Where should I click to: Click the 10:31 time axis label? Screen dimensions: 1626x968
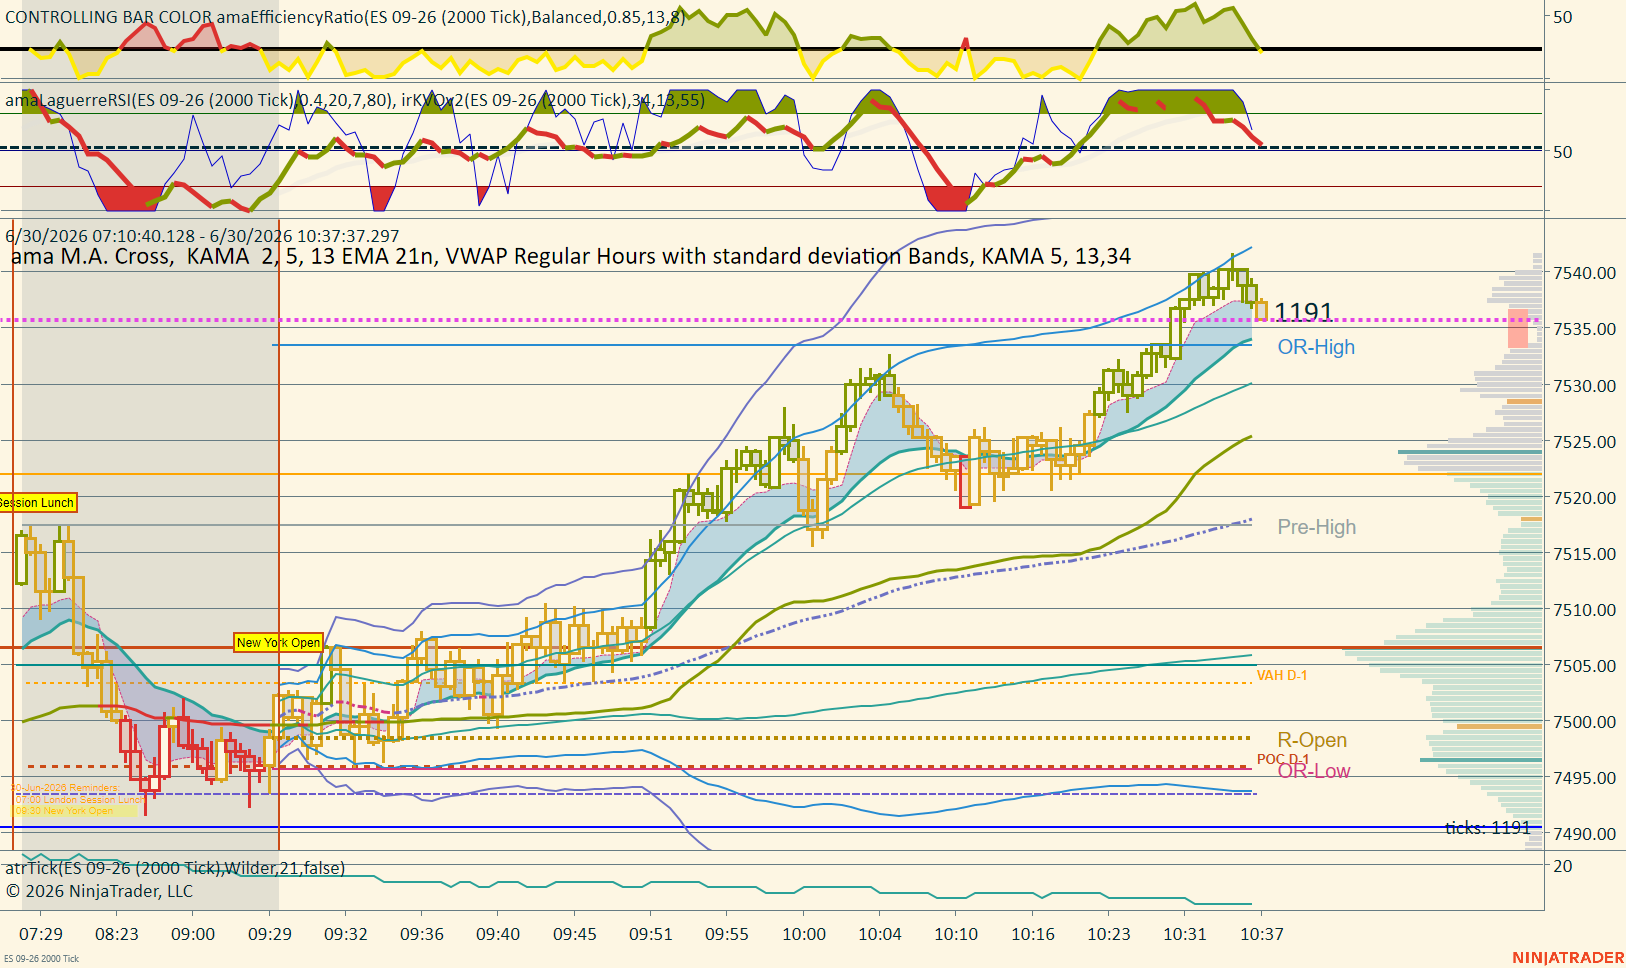point(1185,934)
